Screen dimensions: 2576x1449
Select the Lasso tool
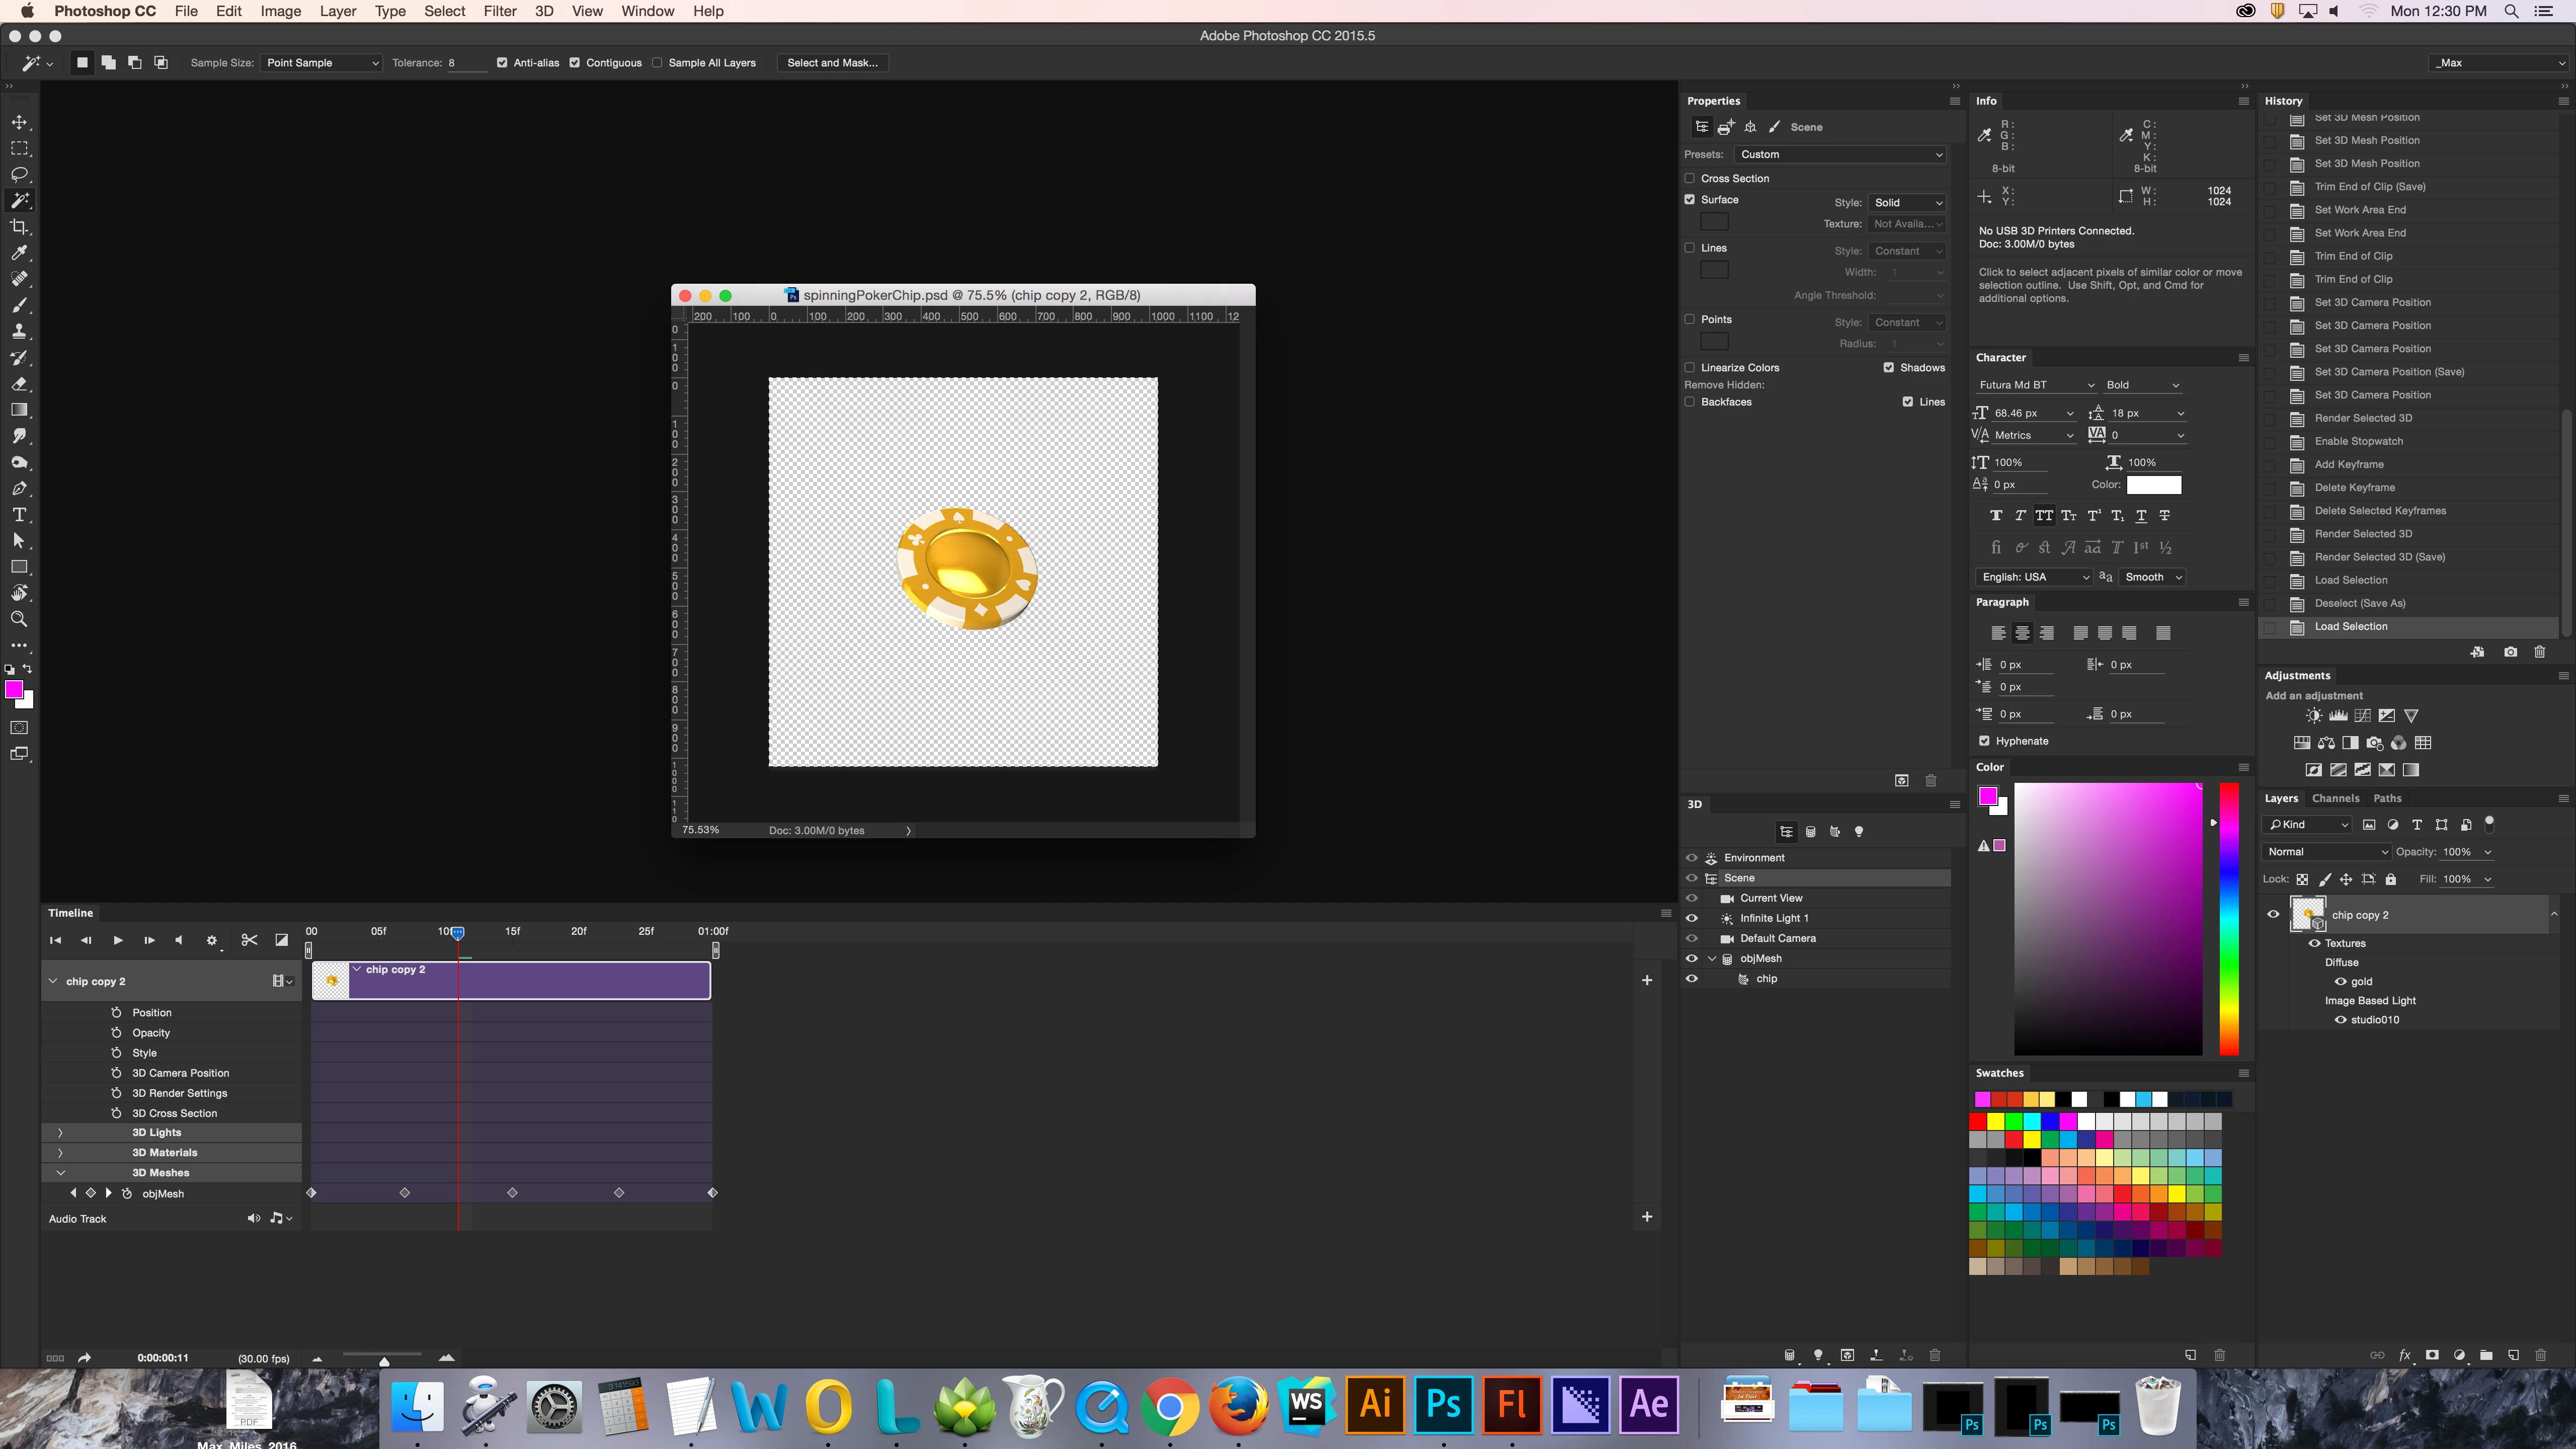pyautogui.click(x=19, y=175)
